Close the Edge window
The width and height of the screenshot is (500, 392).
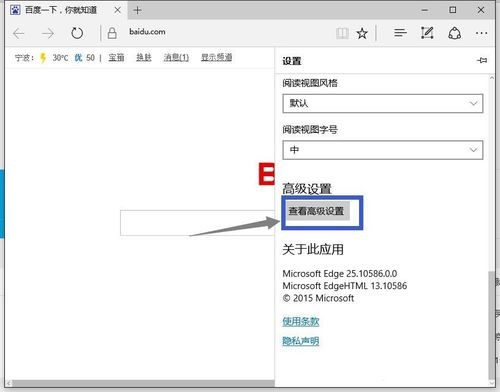click(x=481, y=10)
